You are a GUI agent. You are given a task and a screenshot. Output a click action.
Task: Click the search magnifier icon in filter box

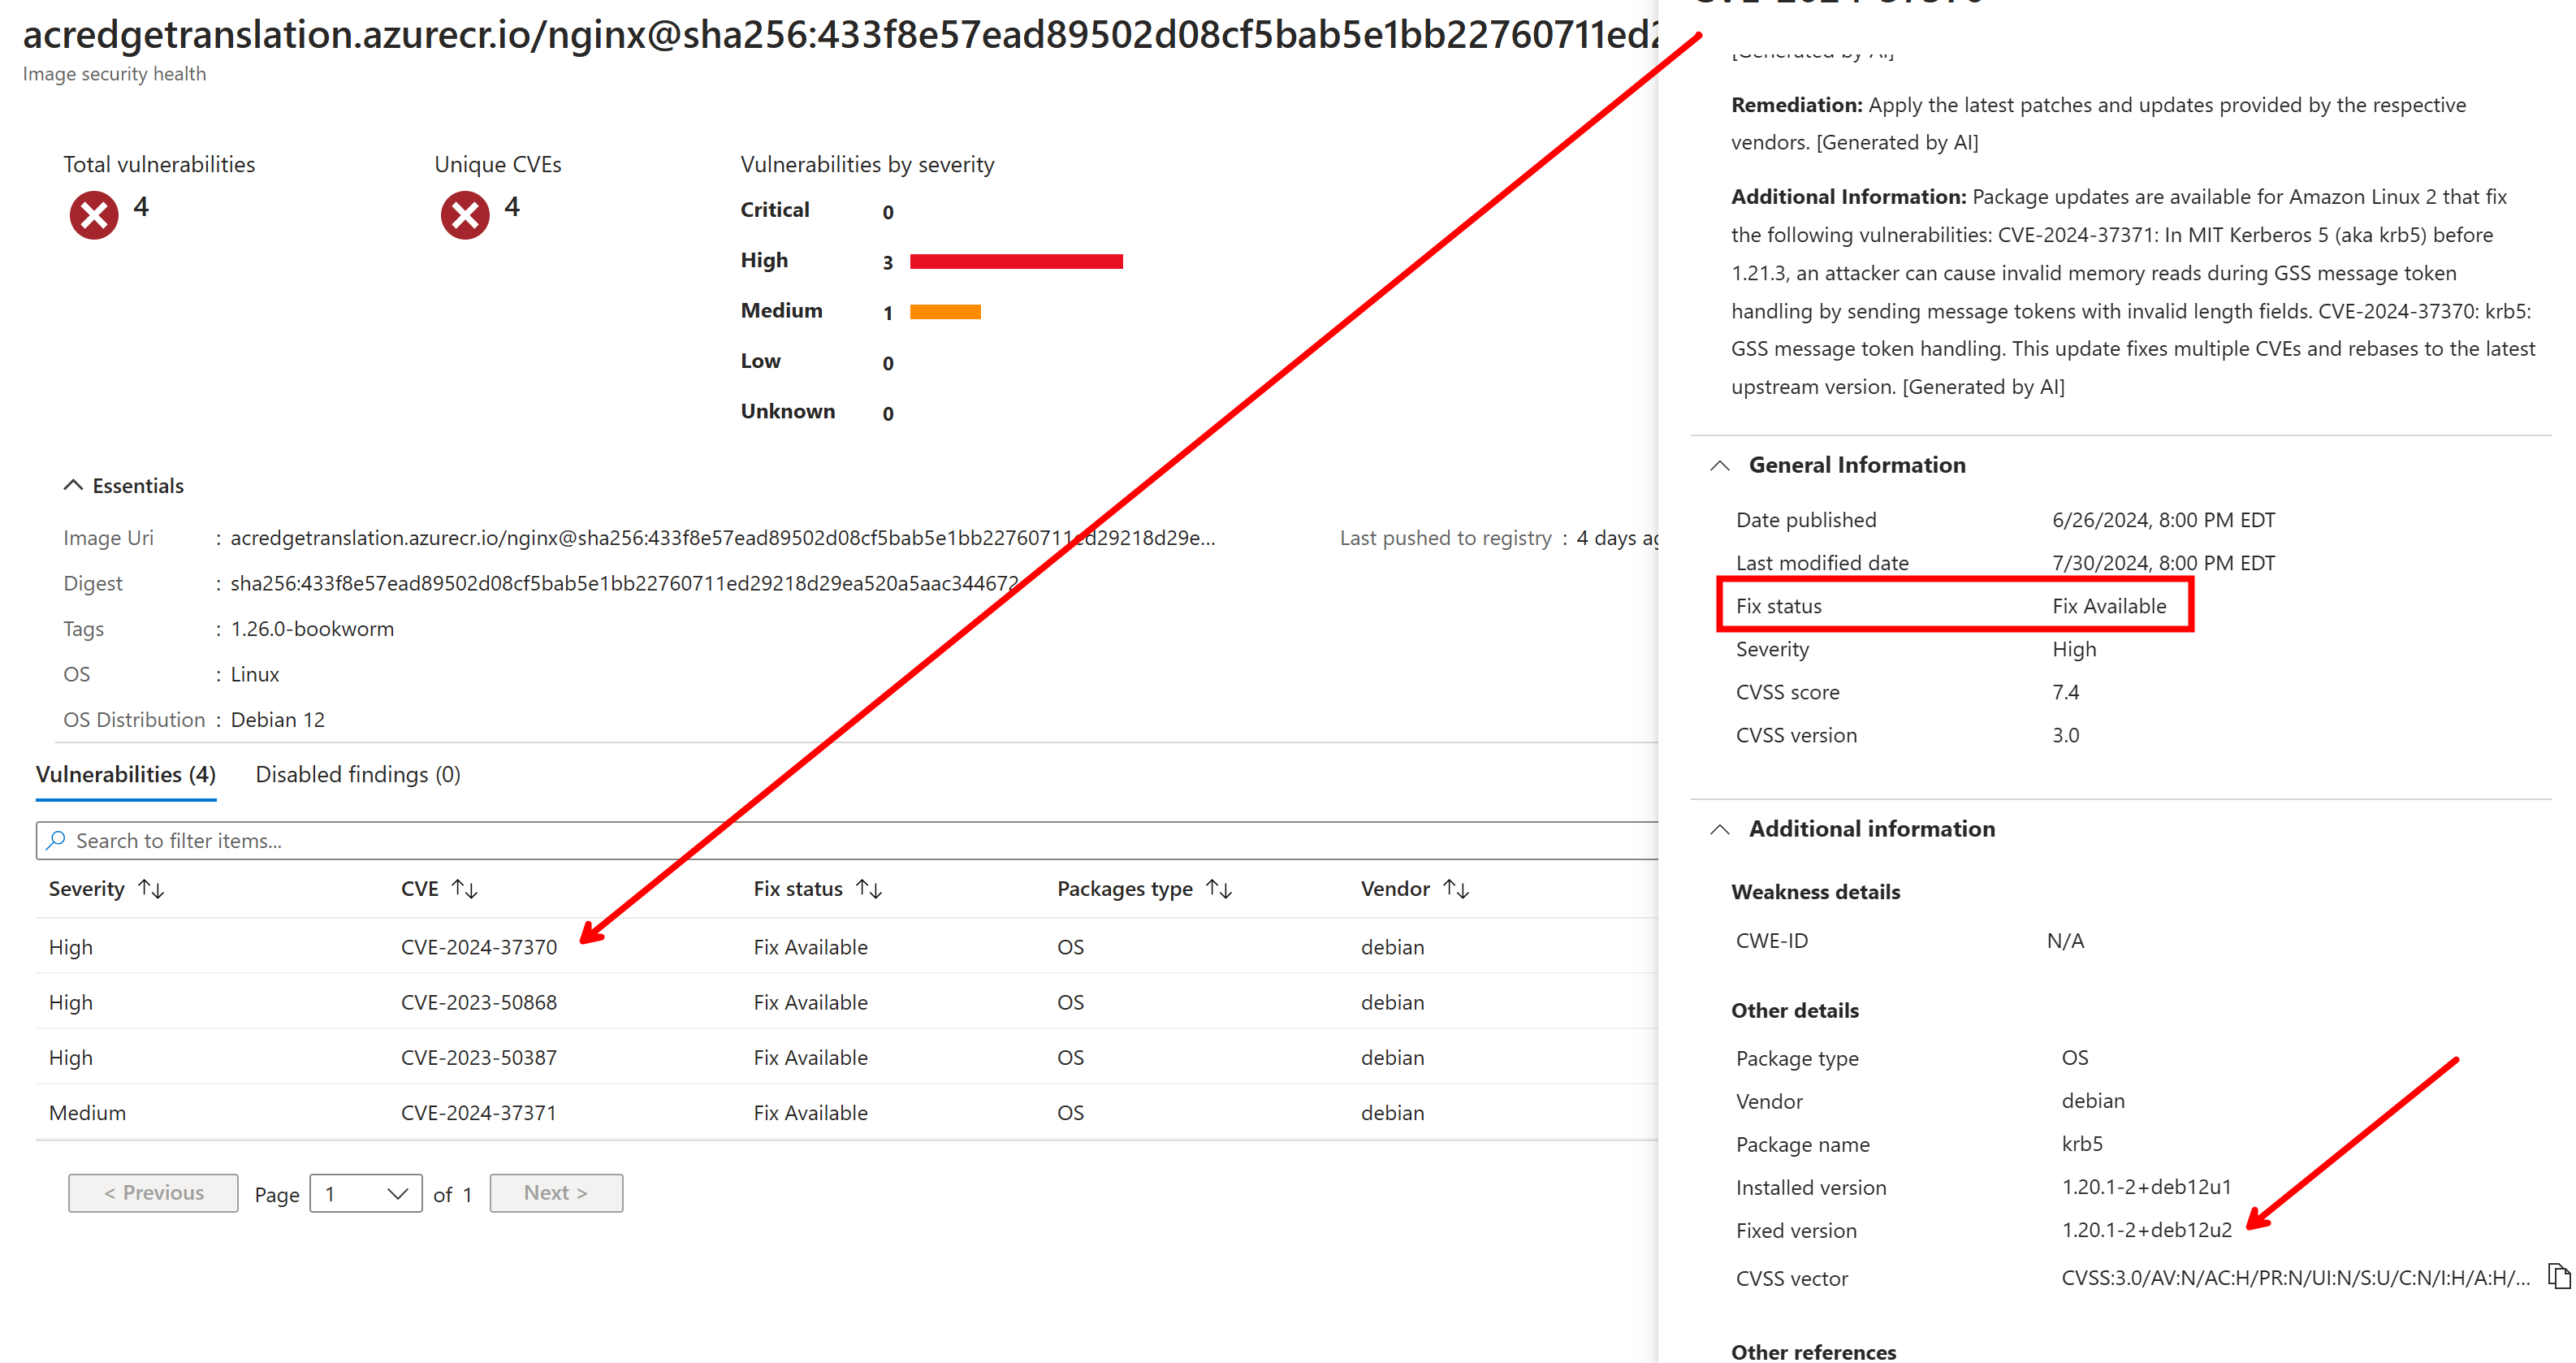57,840
